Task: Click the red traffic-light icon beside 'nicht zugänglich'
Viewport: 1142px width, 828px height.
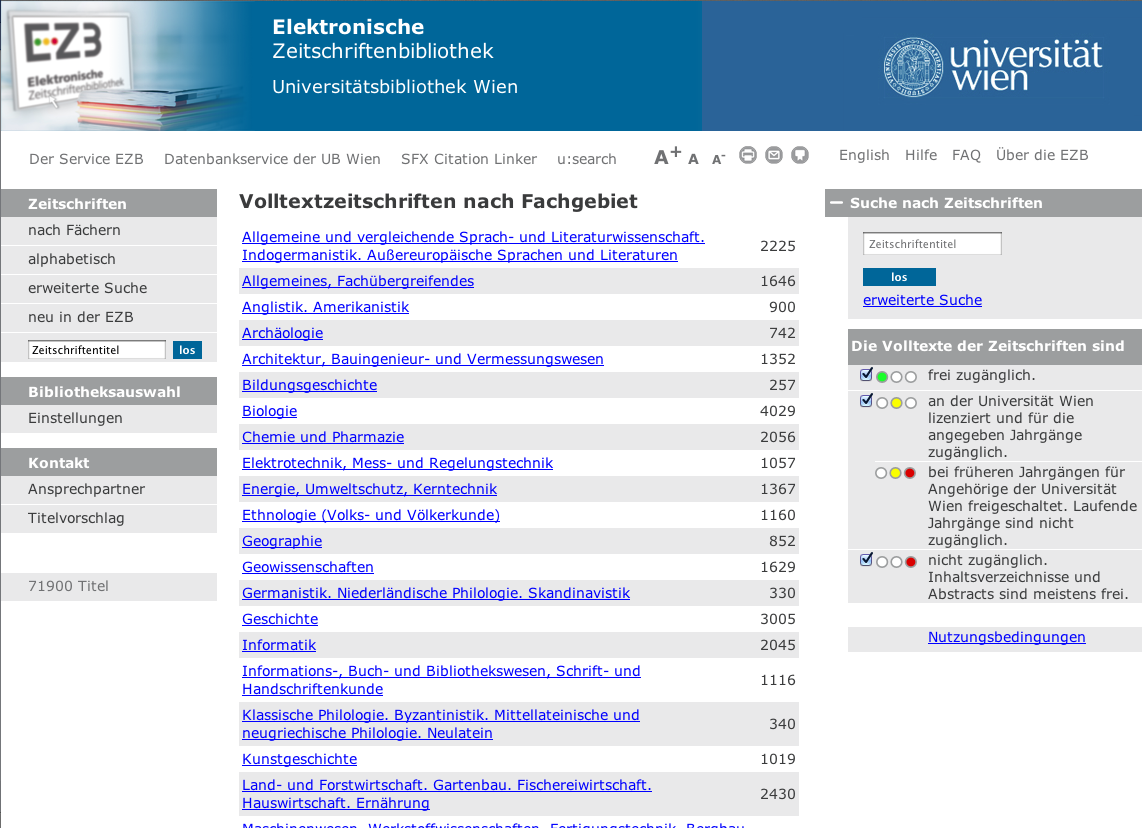Action: (x=896, y=561)
